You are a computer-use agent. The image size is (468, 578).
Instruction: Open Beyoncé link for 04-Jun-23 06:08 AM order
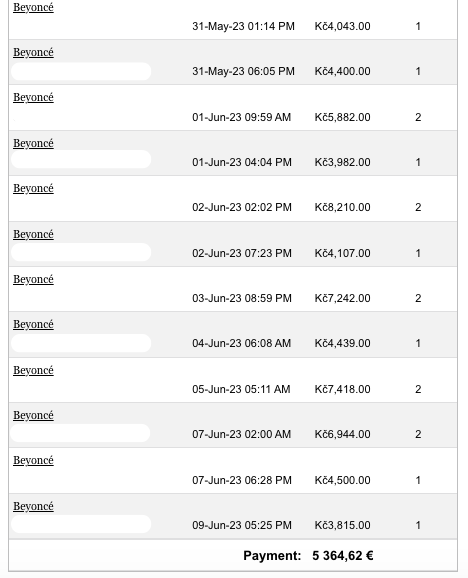(33, 324)
